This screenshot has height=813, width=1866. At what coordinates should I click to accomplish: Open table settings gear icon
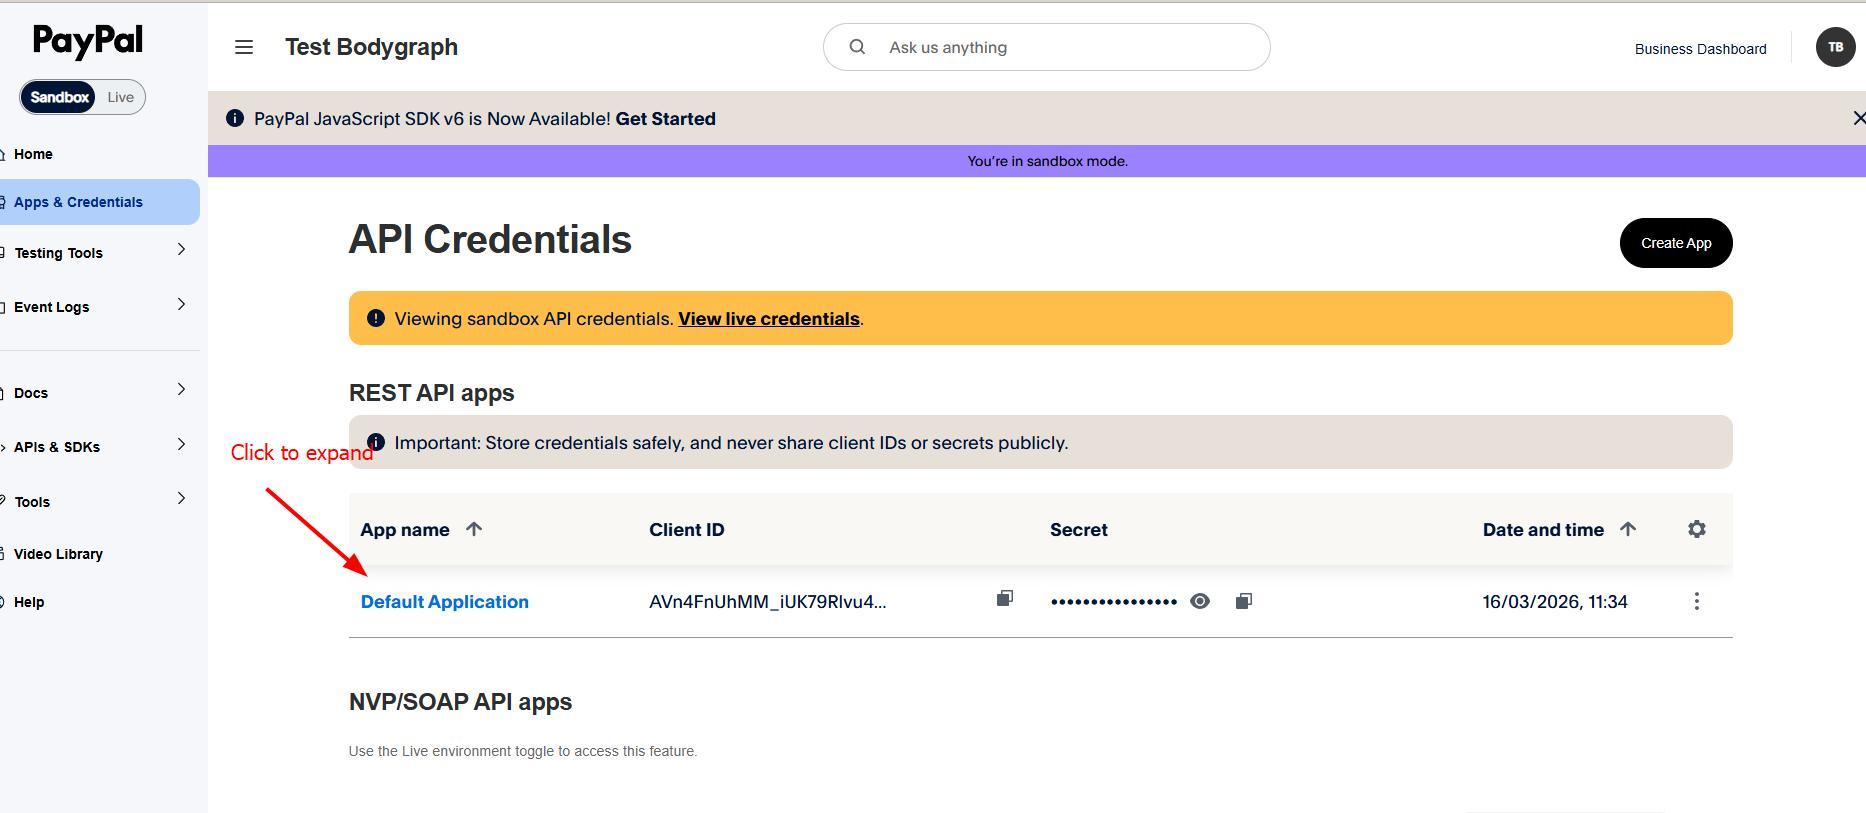pyautogui.click(x=1696, y=529)
